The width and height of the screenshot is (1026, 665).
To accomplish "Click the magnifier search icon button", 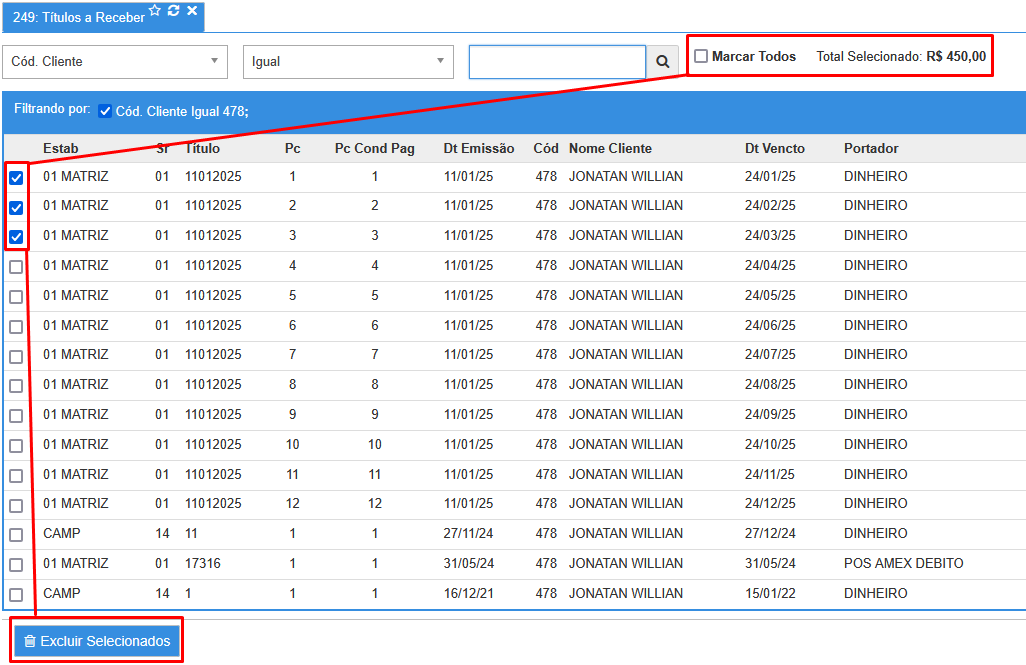I will [x=662, y=62].
